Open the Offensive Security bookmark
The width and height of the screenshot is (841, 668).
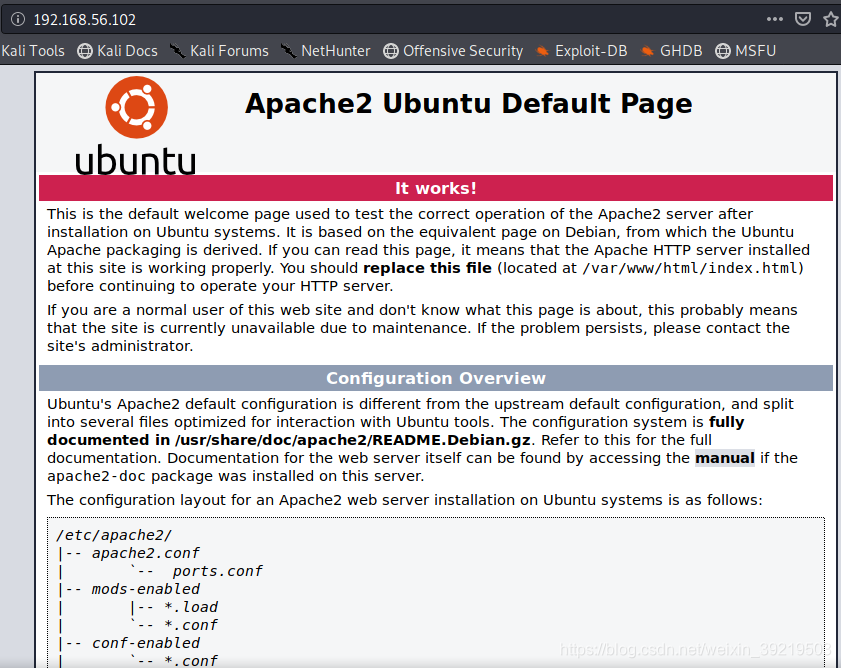(453, 51)
